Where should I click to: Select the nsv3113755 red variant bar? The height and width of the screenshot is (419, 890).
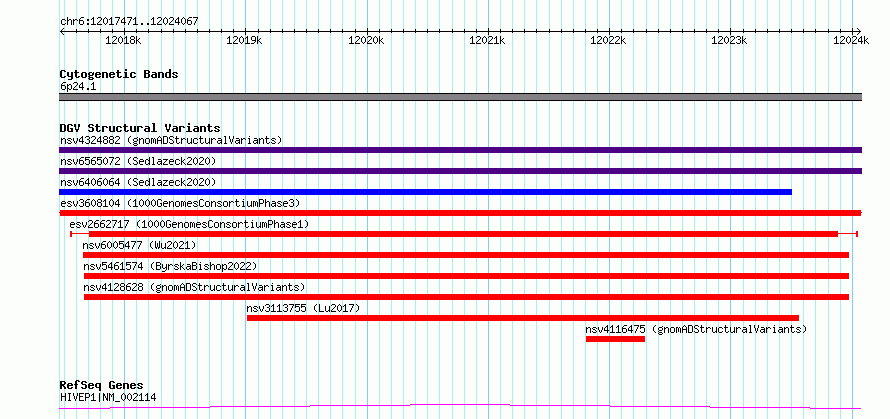point(523,318)
